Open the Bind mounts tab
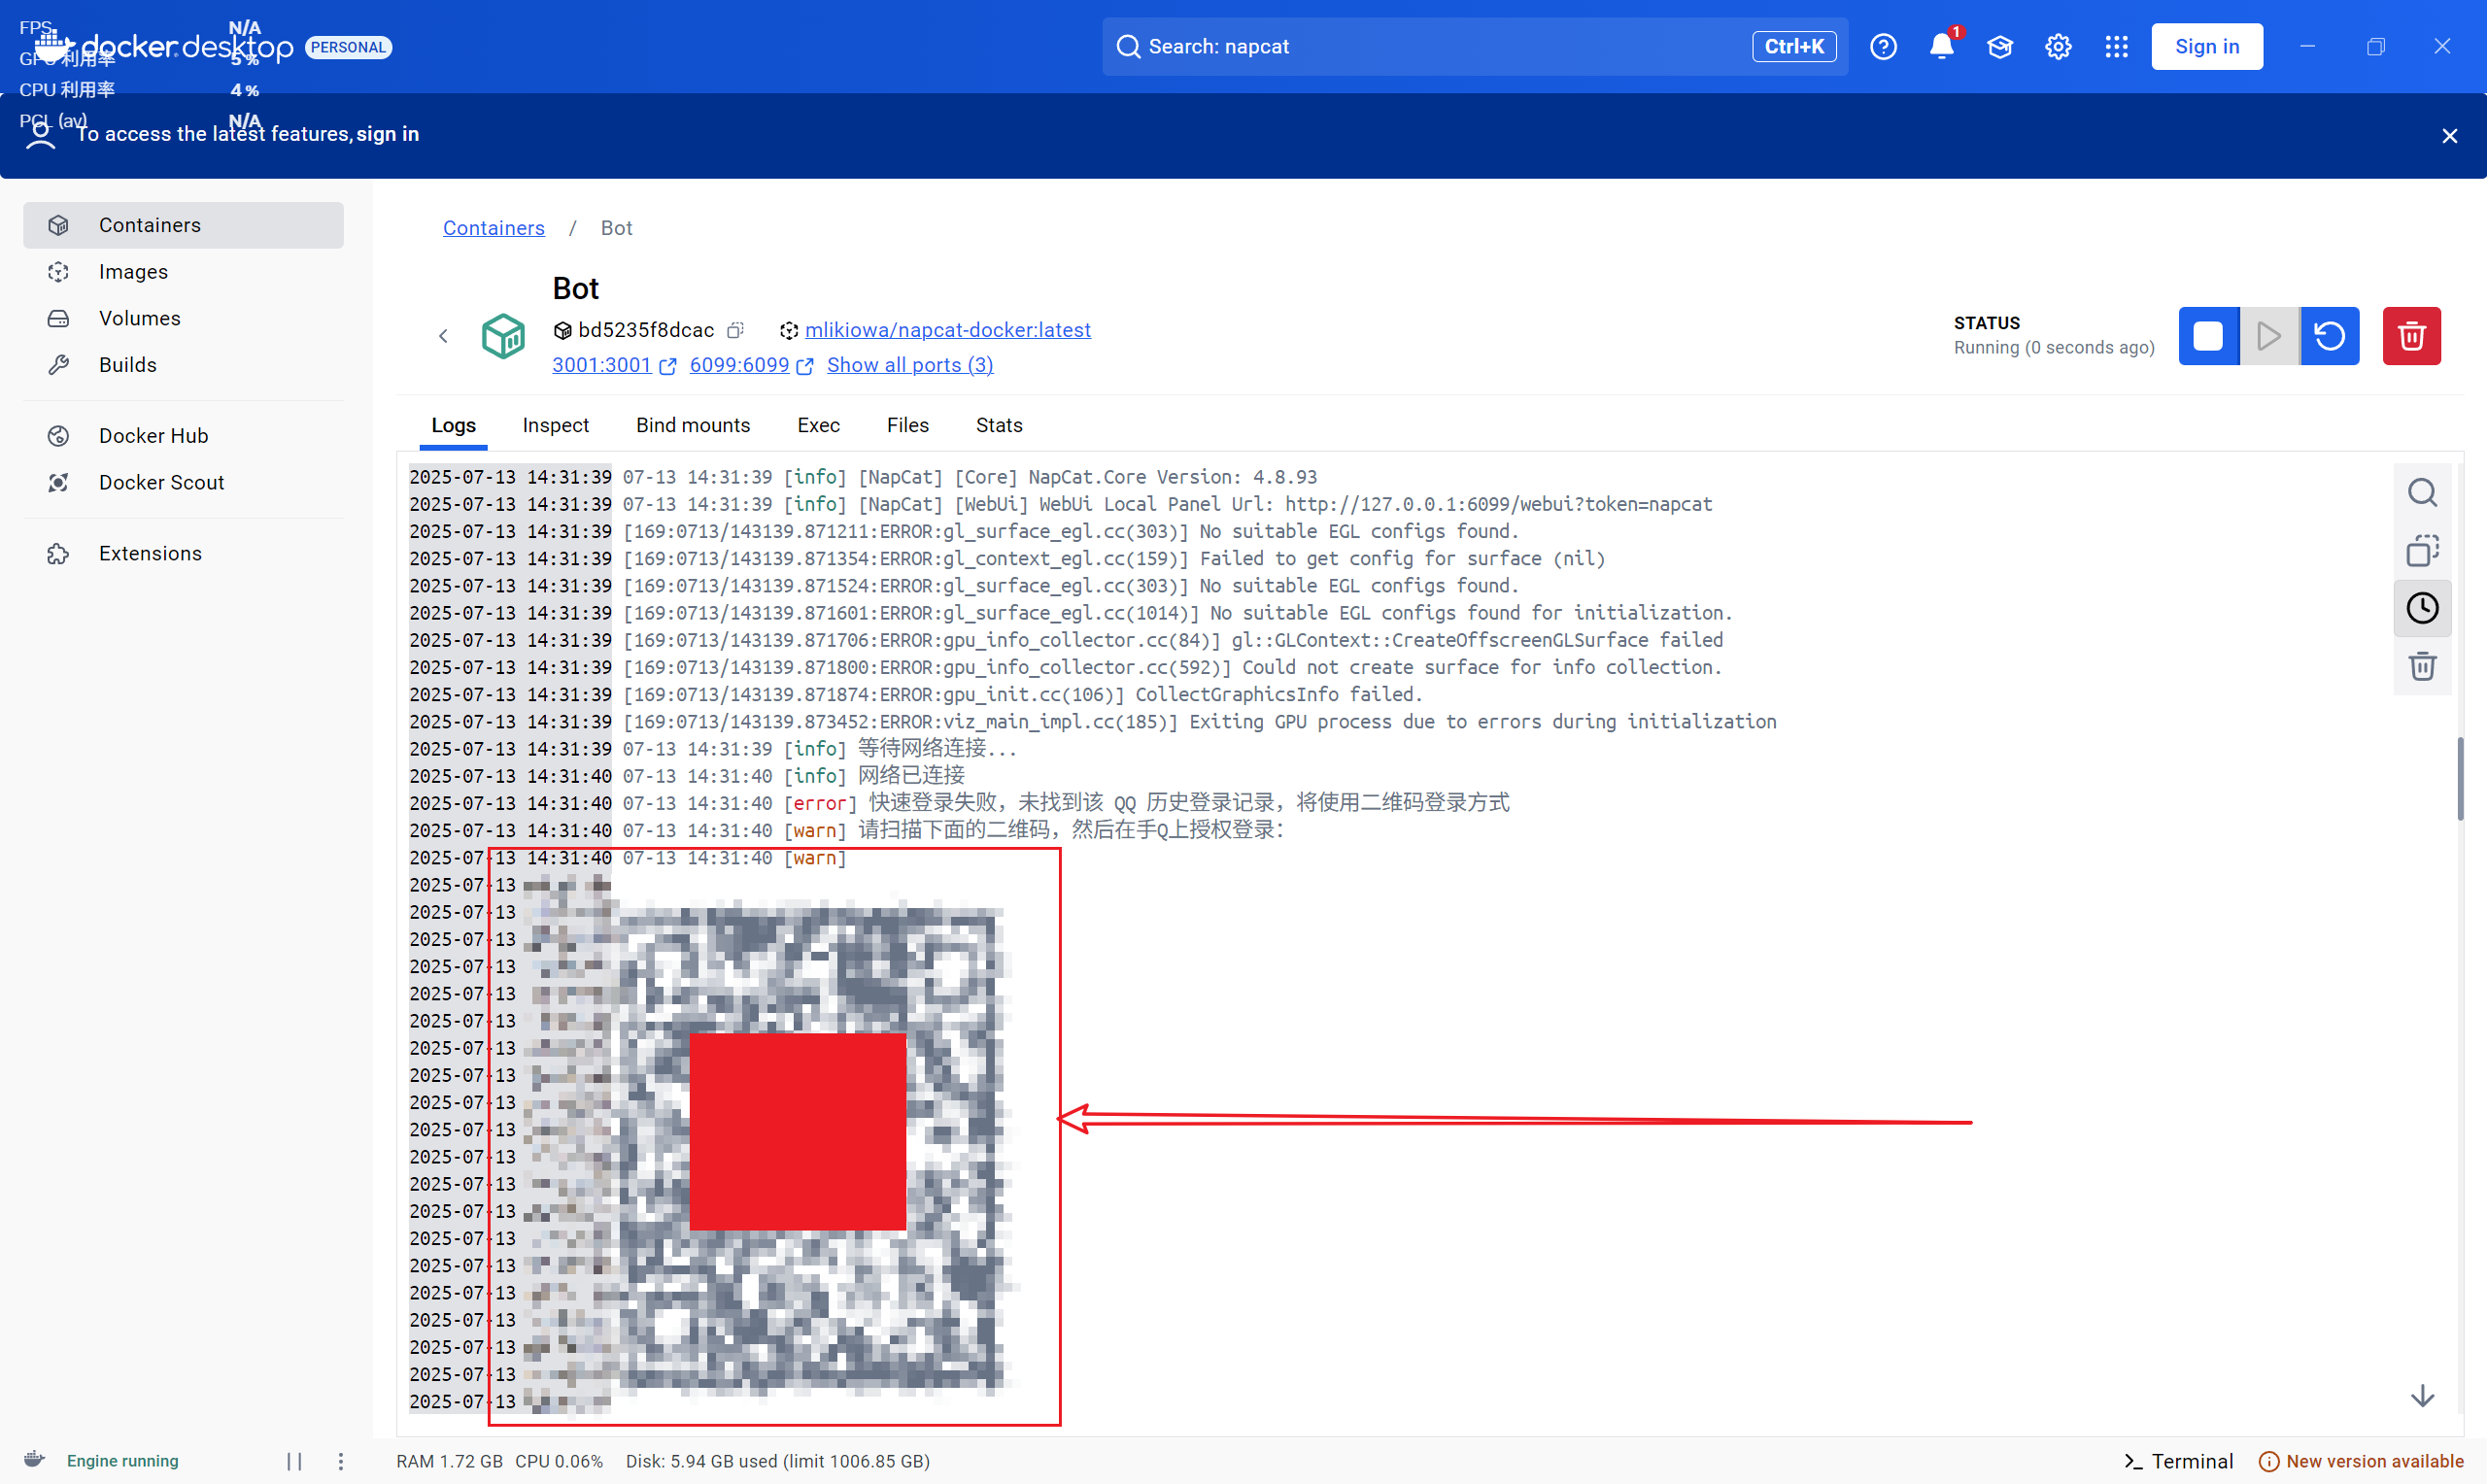The height and width of the screenshot is (1484, 2487). tap(692, 425)
